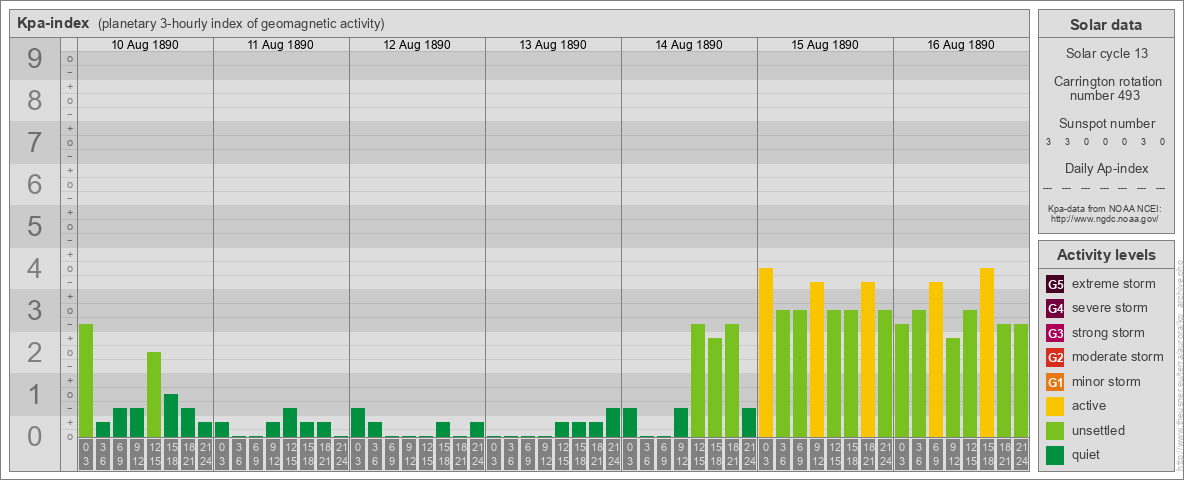Click the 0-3 time label under 10 Aug
This screenshot has height=480, width=1184.
pos(86,455)
